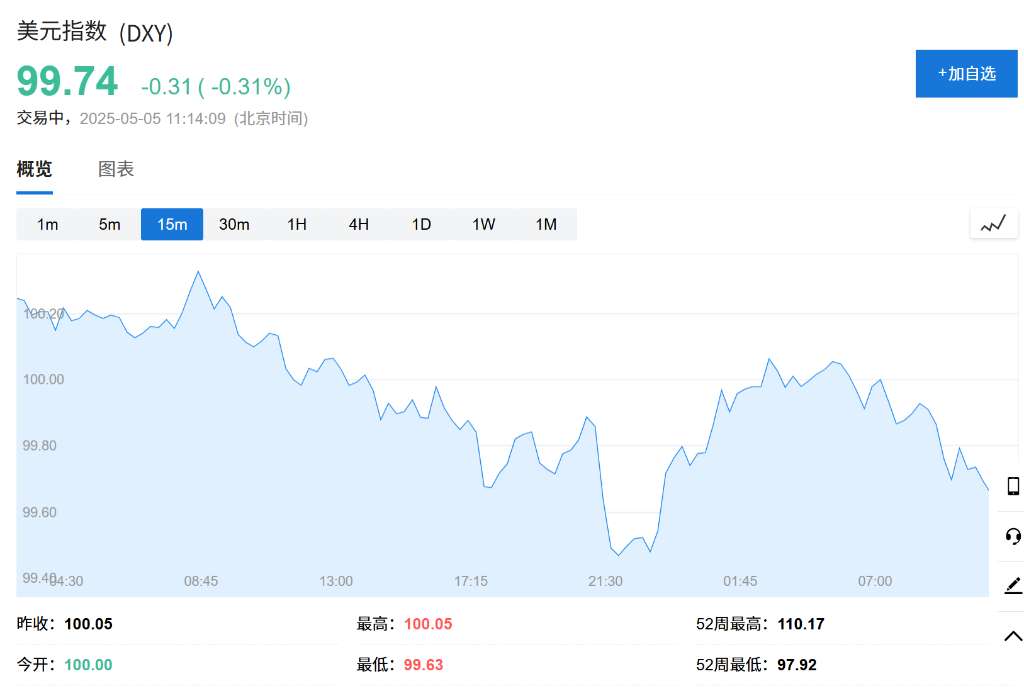1024x692 pixels.
Task: Expand the 5m interval selector
Action: pyautogui.click(x=109, y=224)
